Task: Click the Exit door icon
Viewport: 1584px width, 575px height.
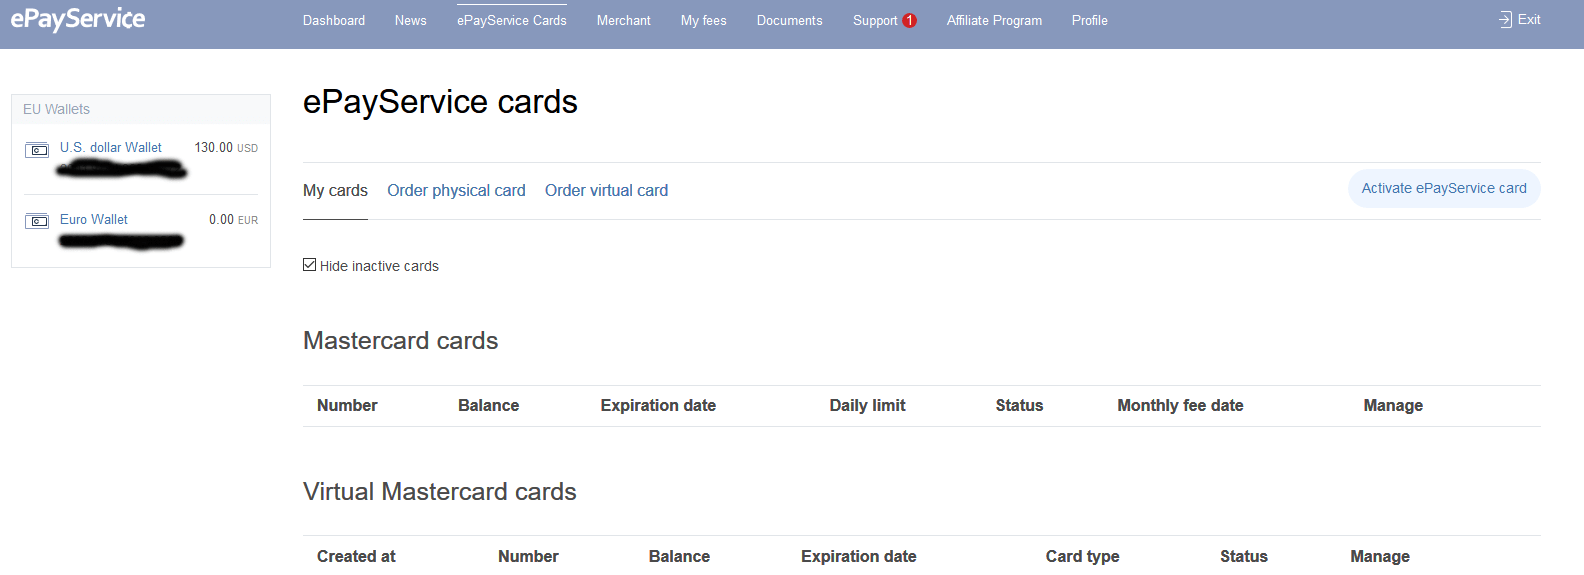Action: (1505, 19)
